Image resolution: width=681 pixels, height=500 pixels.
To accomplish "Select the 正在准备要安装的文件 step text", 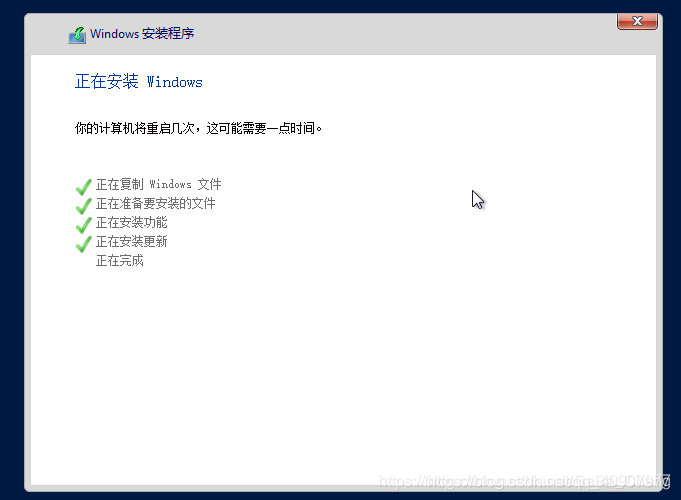I will (x=155, y=204).
